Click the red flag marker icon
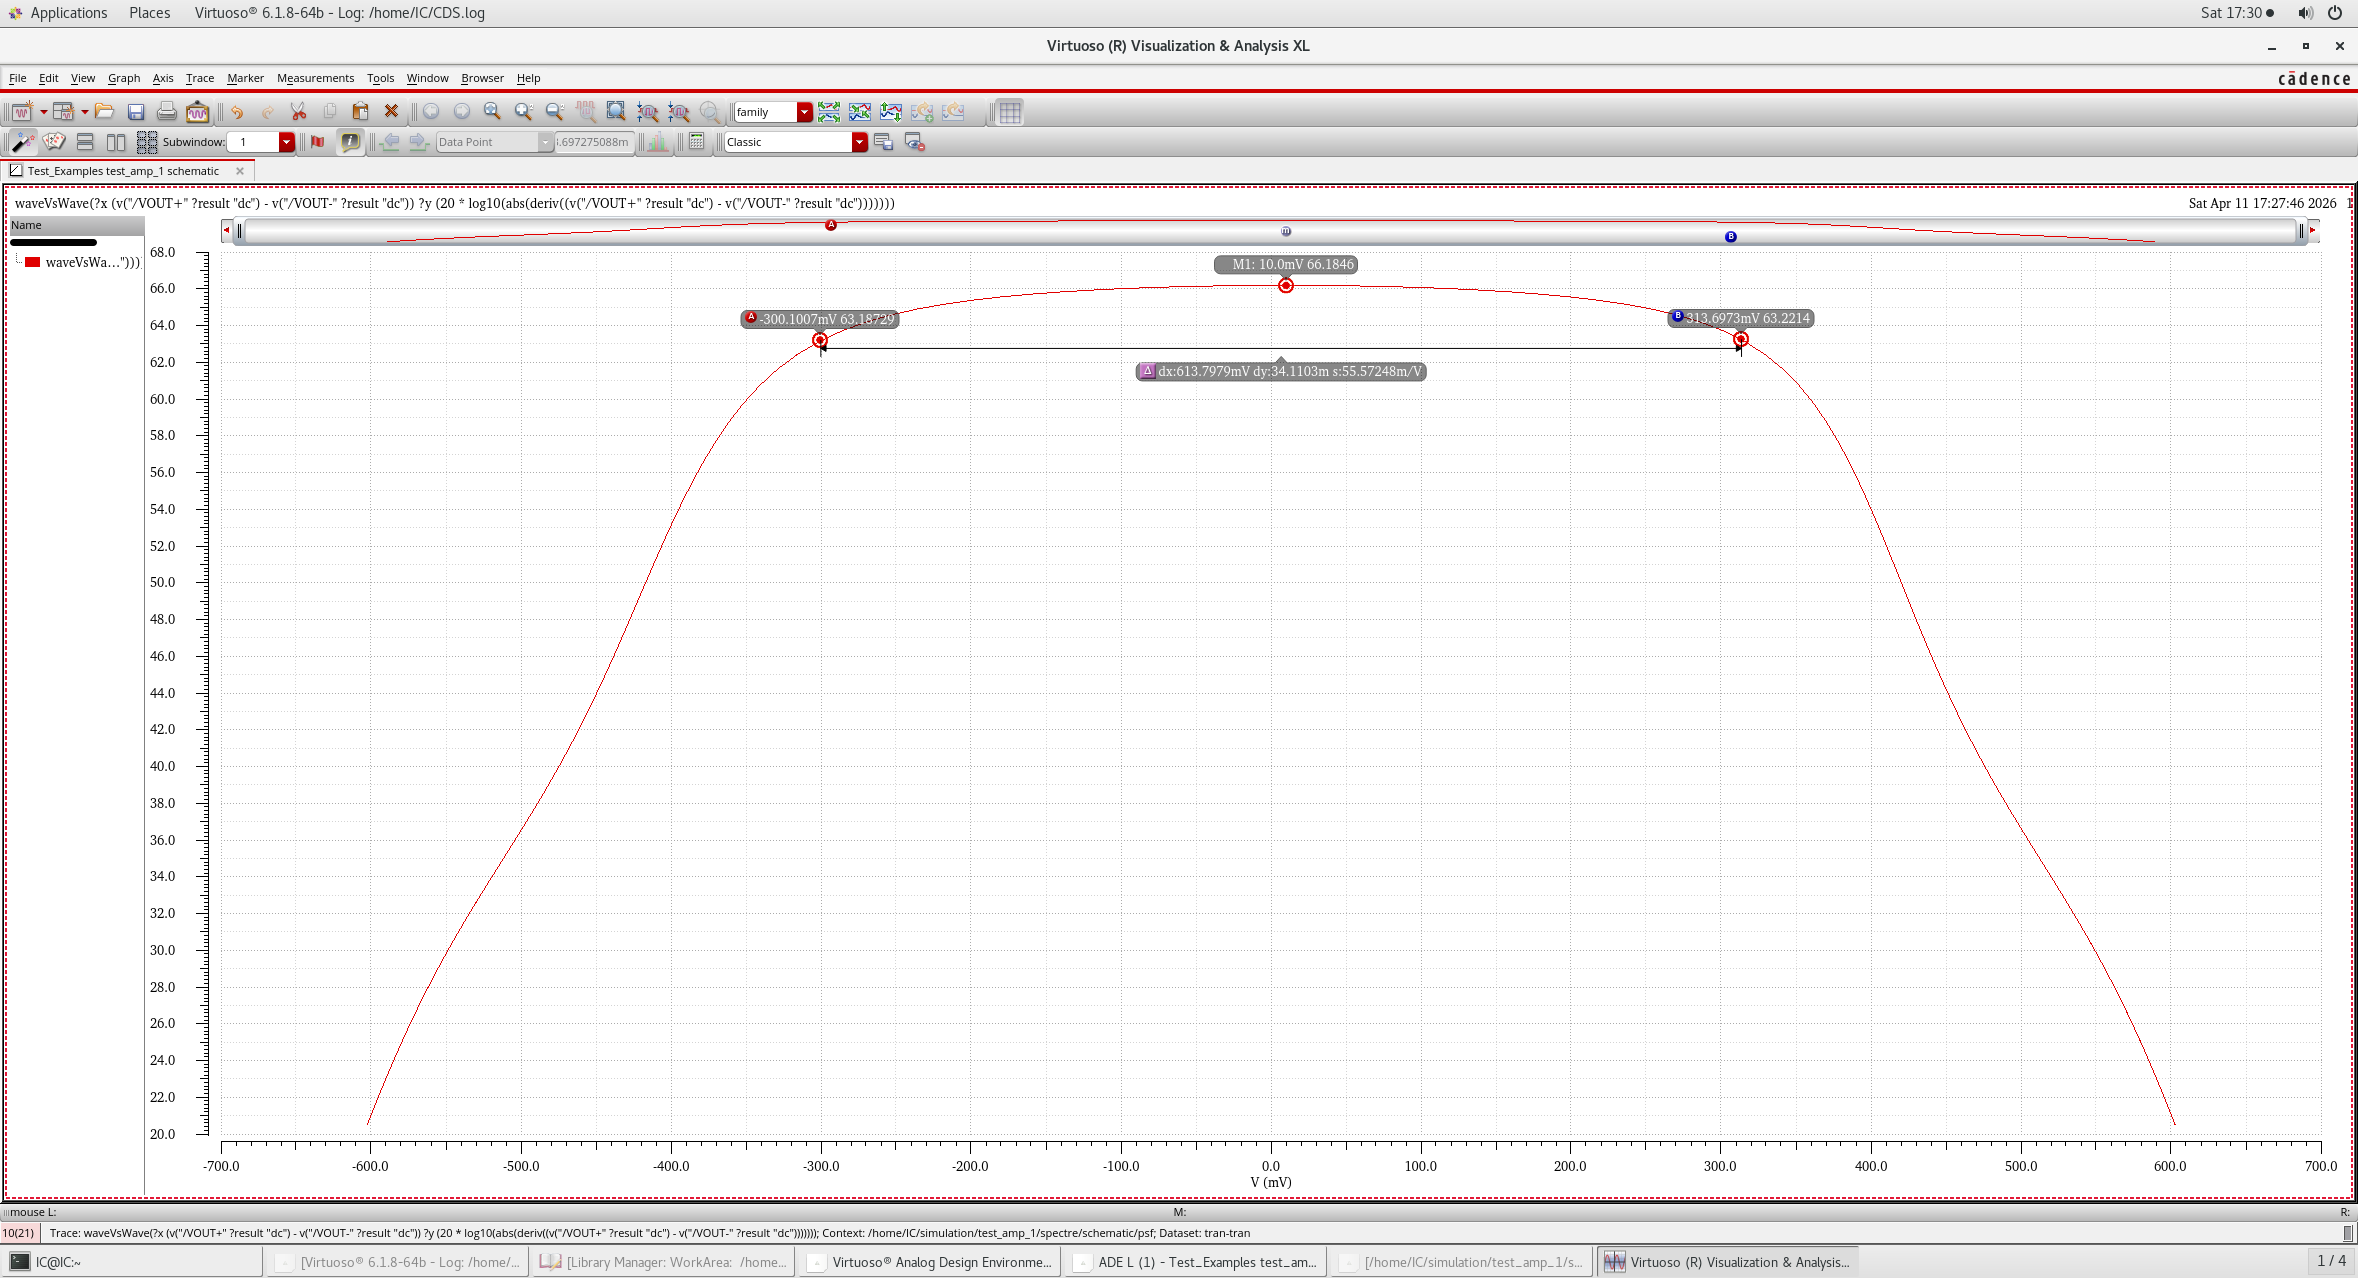The image size is (2358, 1278). [x=318, y=142]
